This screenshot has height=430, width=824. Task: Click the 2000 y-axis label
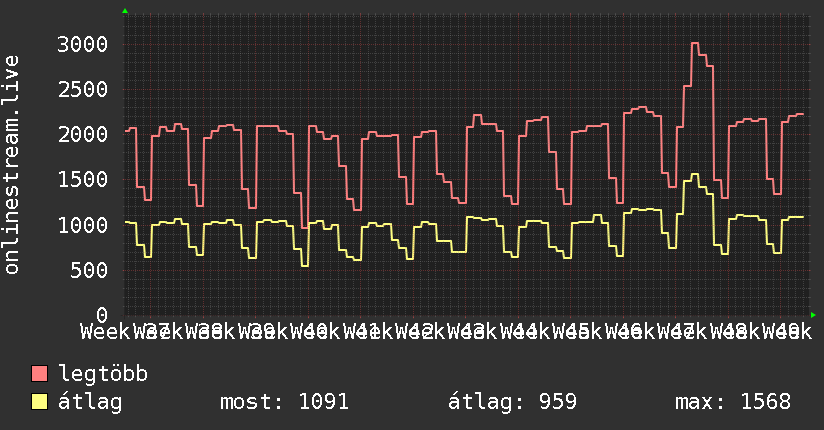[83, 135]
